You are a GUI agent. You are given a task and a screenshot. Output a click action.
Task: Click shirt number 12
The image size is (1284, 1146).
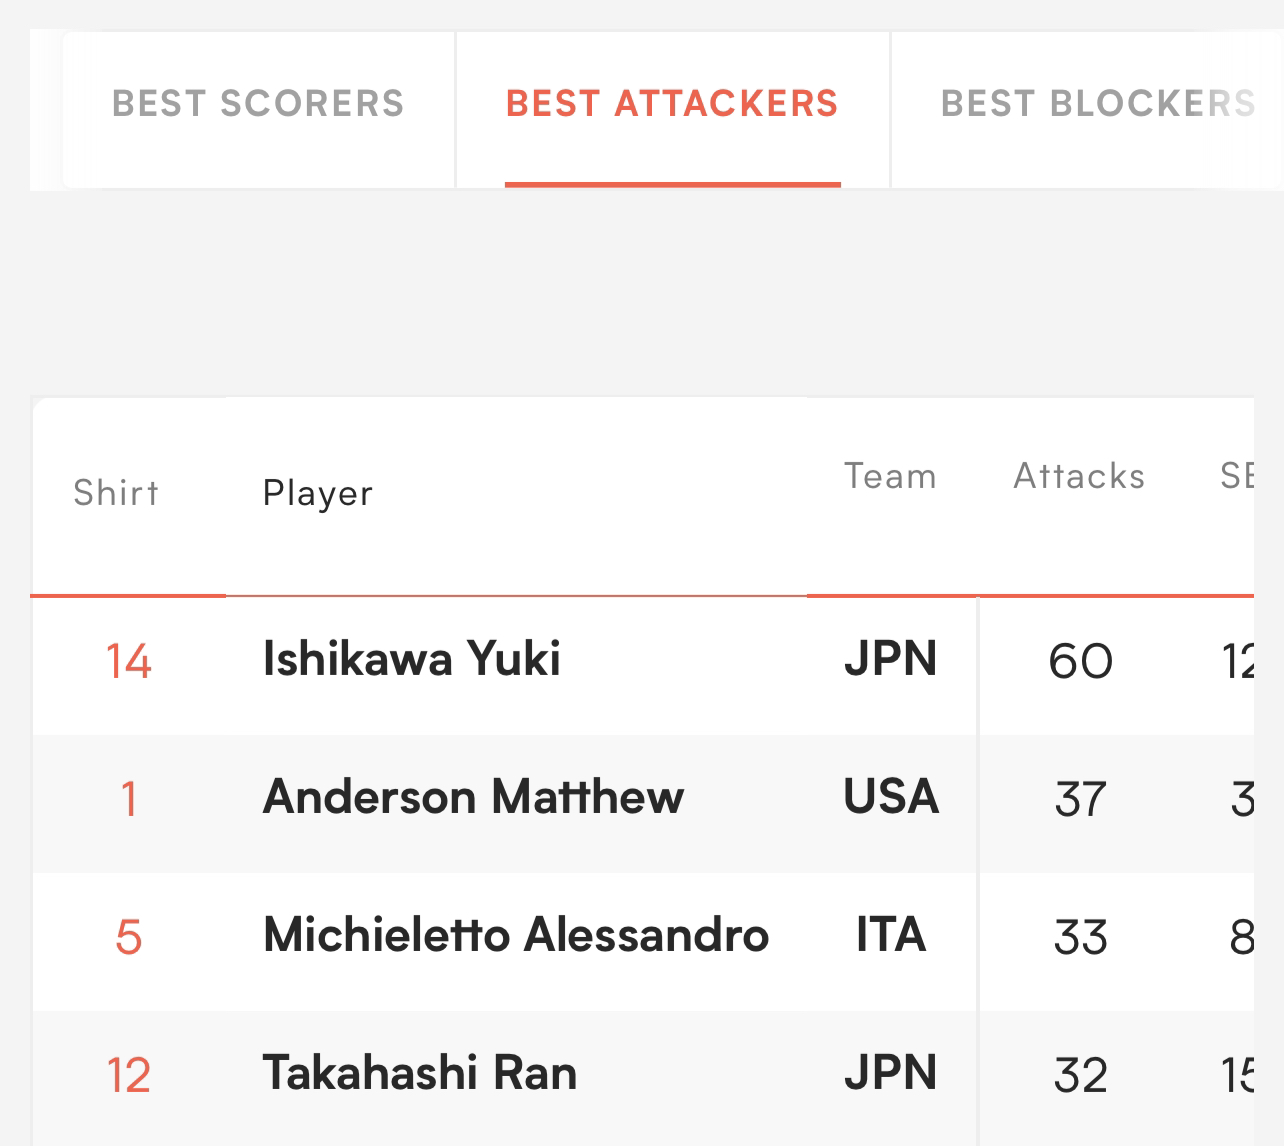click(x=128, y=1076)
